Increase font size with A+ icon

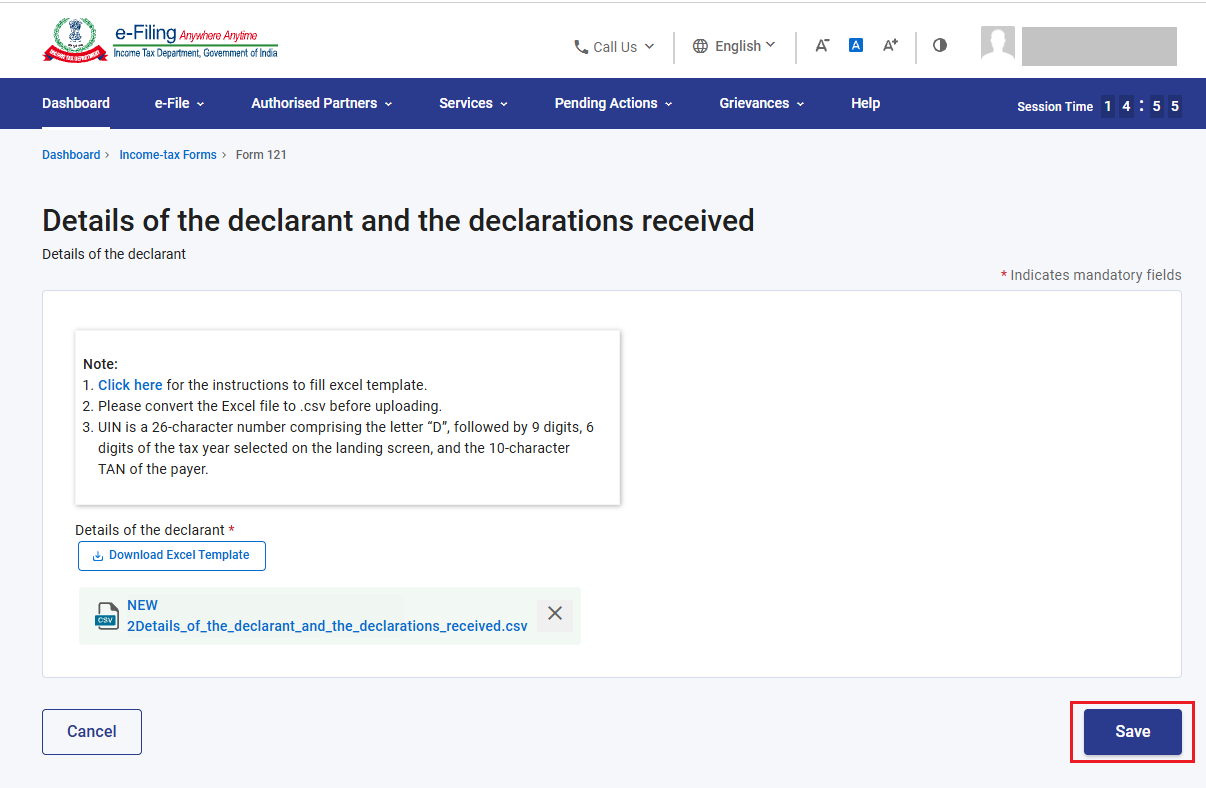tap(890, 45)
